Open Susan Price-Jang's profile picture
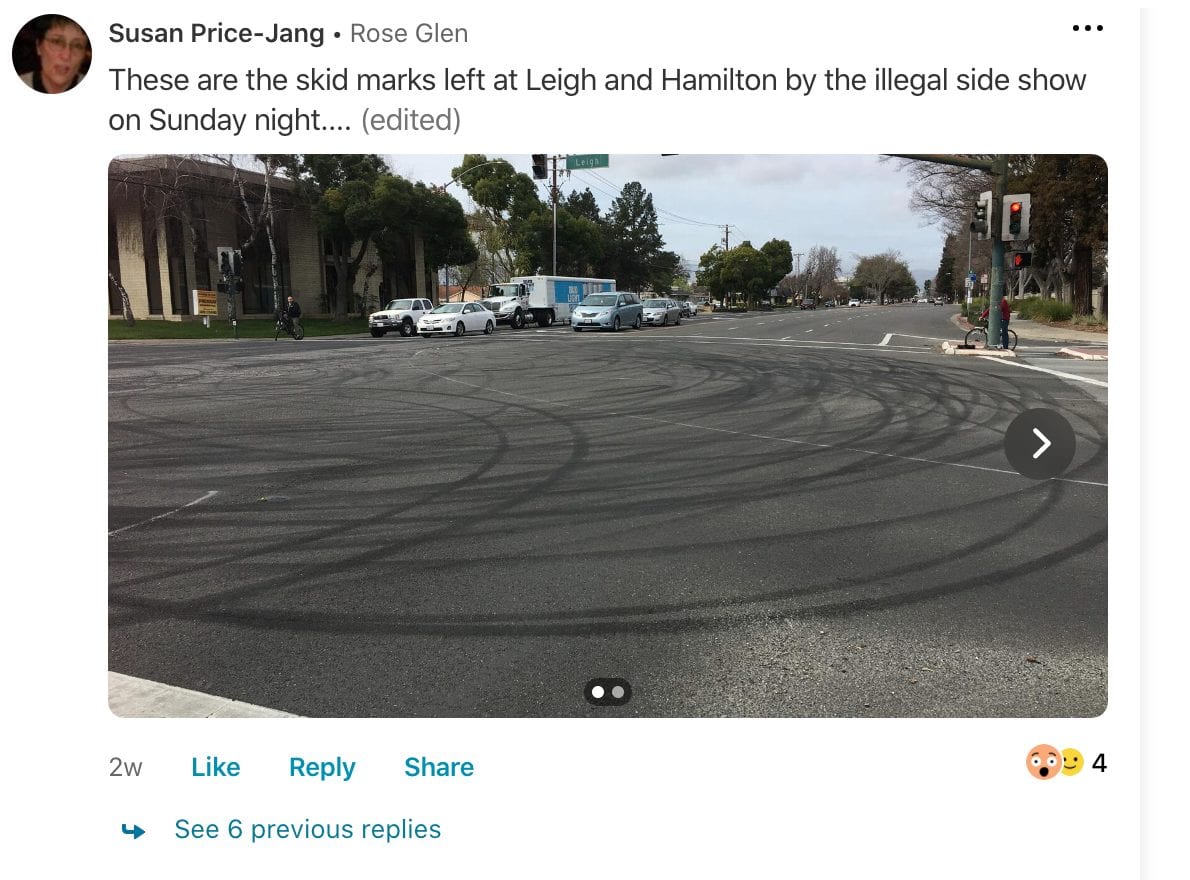 52,54
